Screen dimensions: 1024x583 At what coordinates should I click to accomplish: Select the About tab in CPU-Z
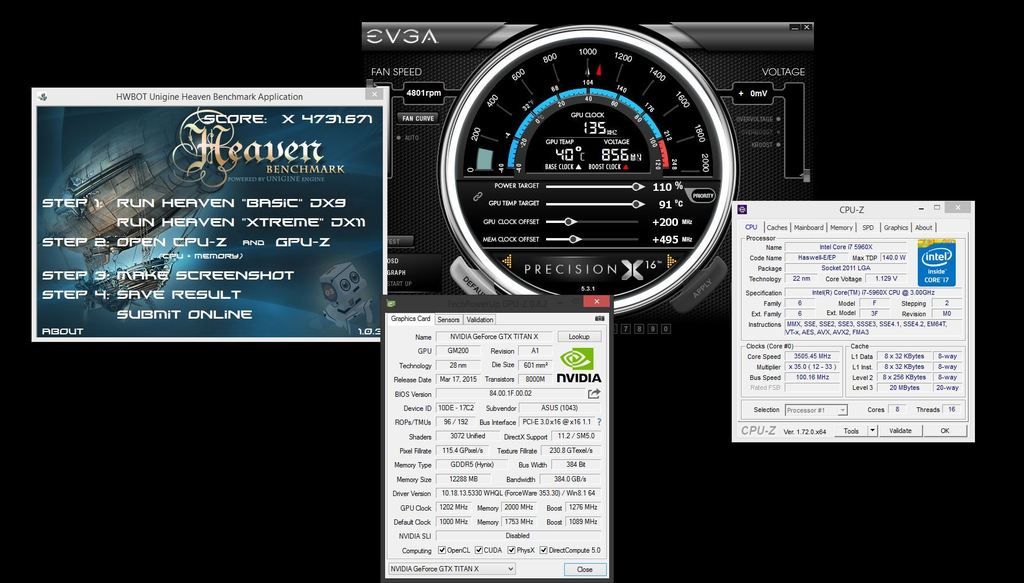923,228
